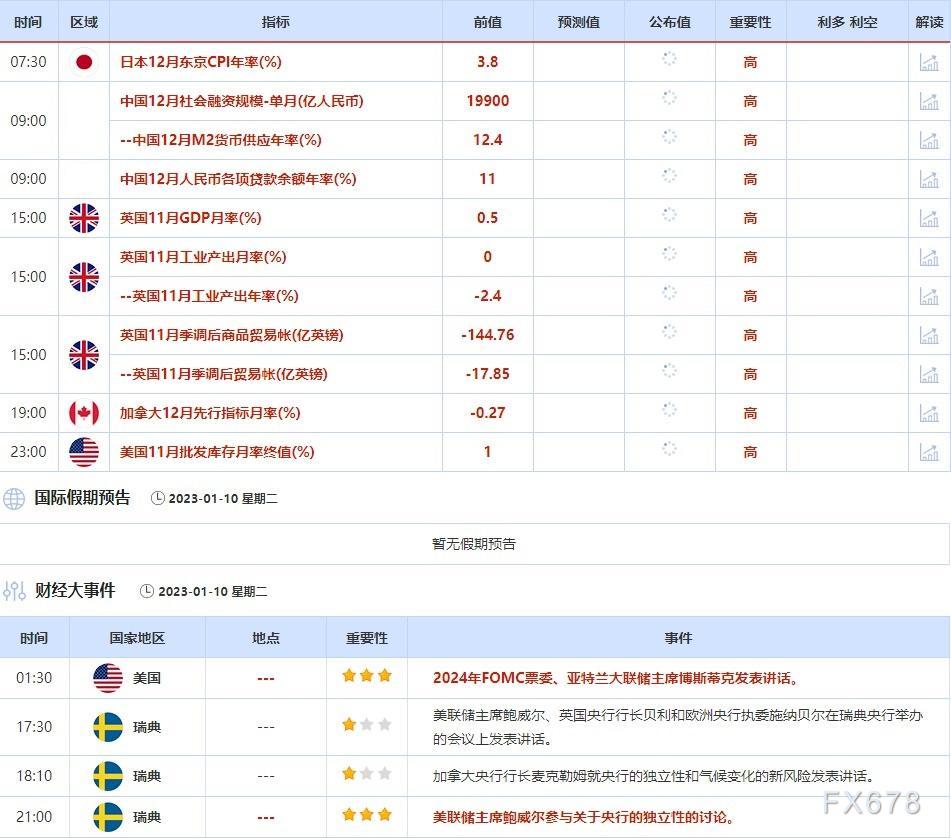Select previous value -0.27
This screenshot has width=951, height=838.
point(488,413)
